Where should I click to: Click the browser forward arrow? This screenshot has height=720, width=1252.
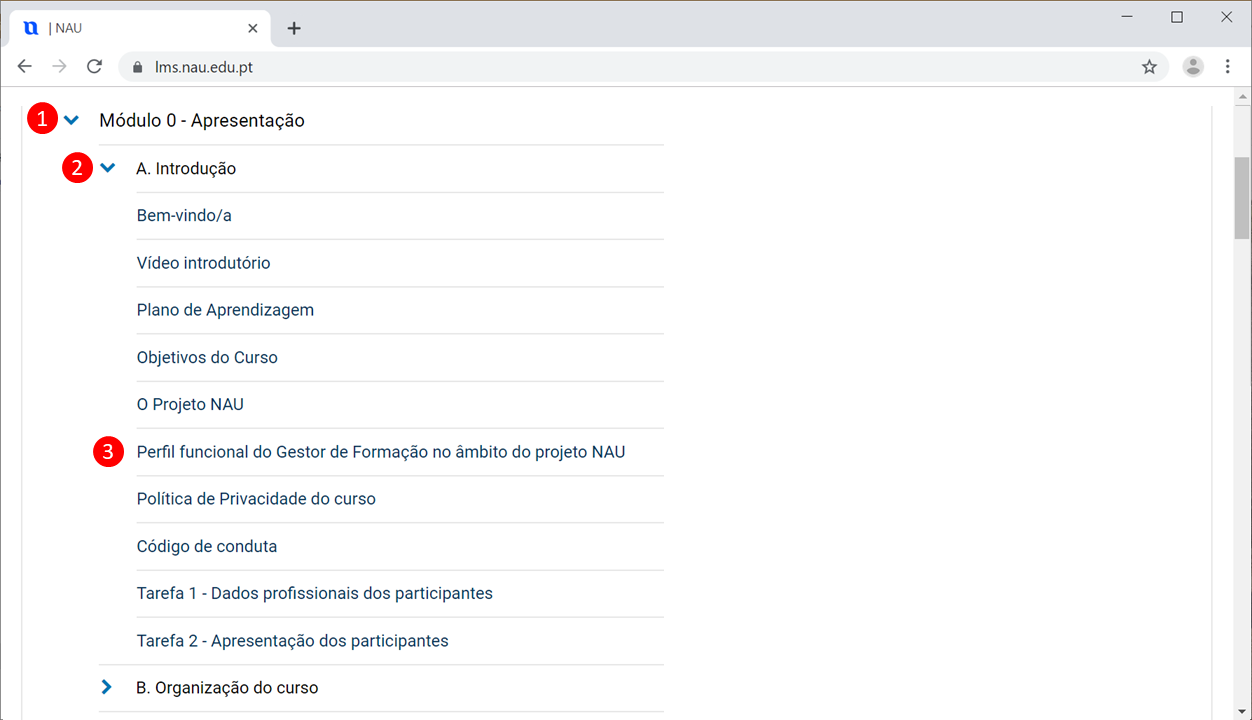[x=60, y=67]
